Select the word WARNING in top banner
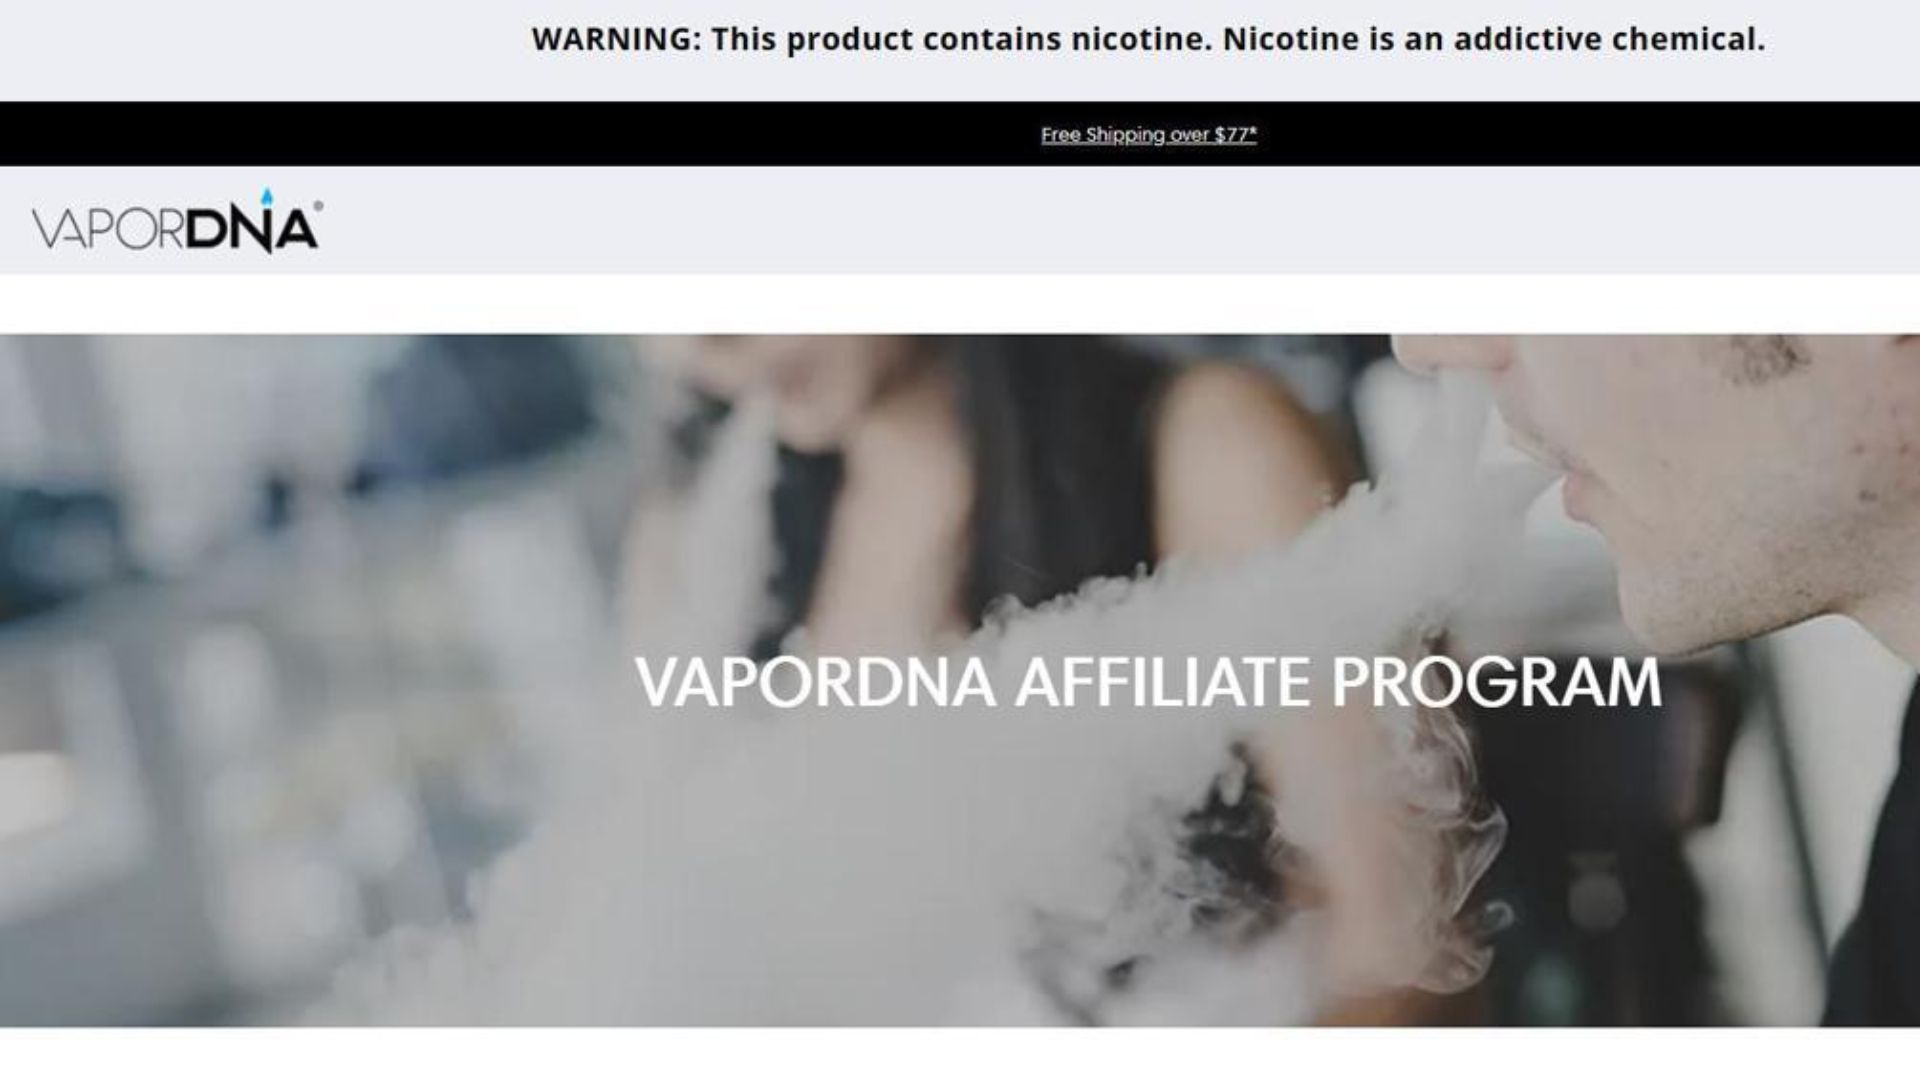Viewport: 1920px width, 1080px height. 616,39
